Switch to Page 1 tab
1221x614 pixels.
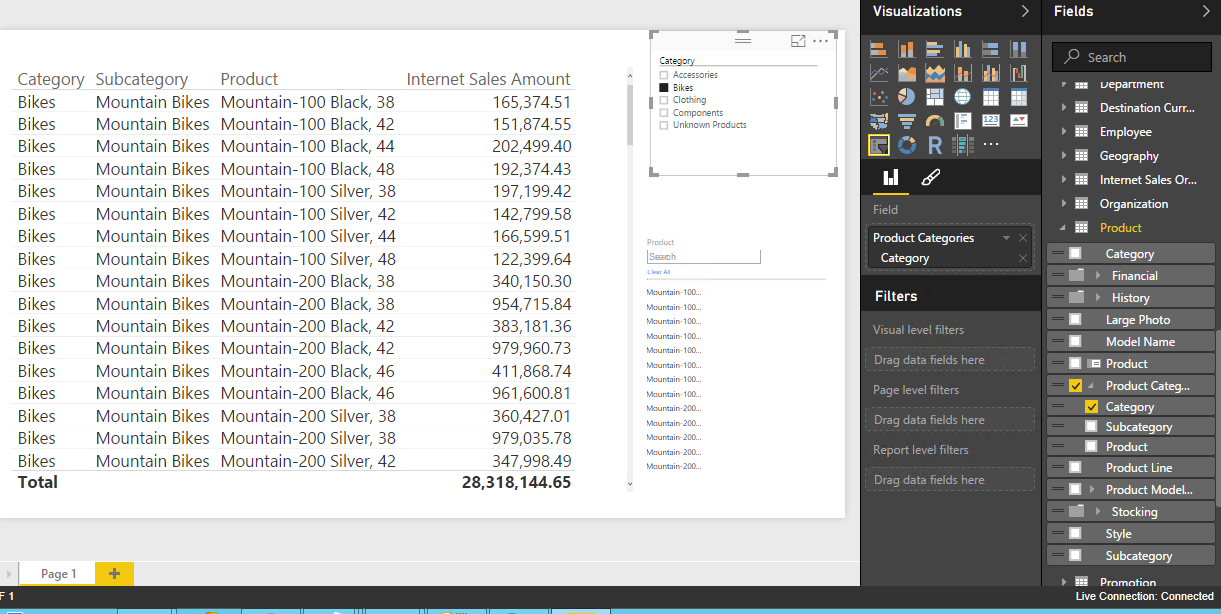58,574
